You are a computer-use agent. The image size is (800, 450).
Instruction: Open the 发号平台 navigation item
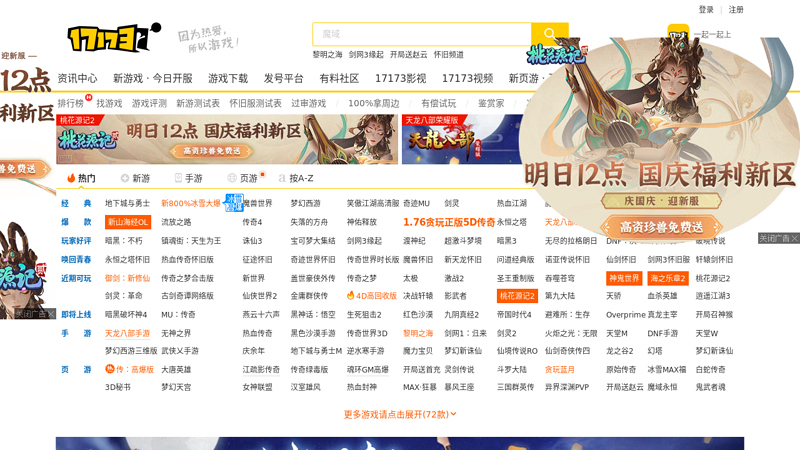[x=284, y=78]
